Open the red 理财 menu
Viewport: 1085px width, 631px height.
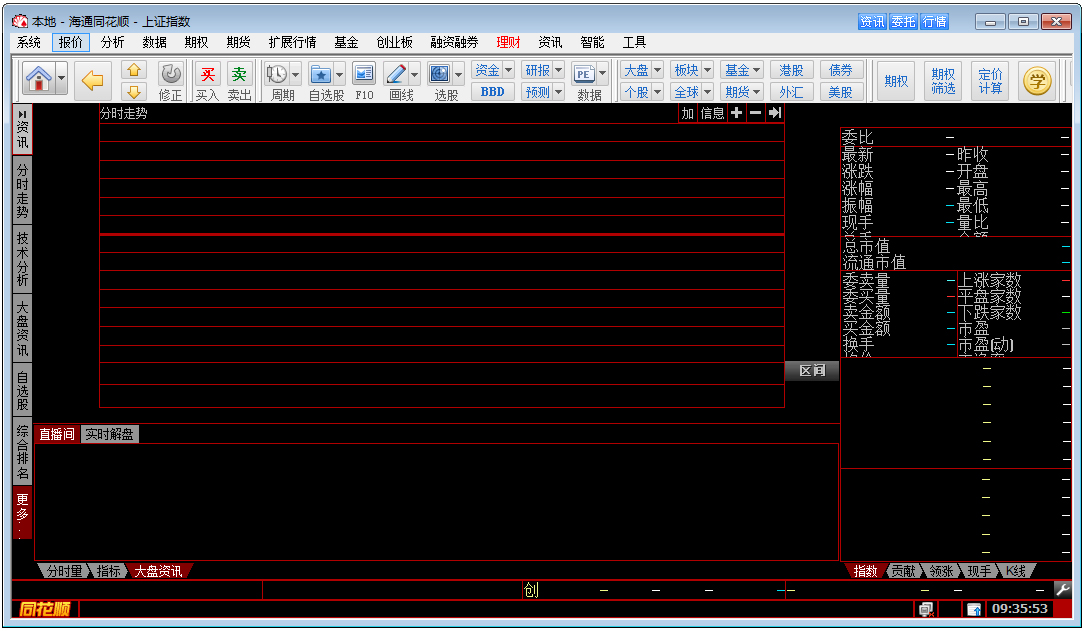coord(508,42)
